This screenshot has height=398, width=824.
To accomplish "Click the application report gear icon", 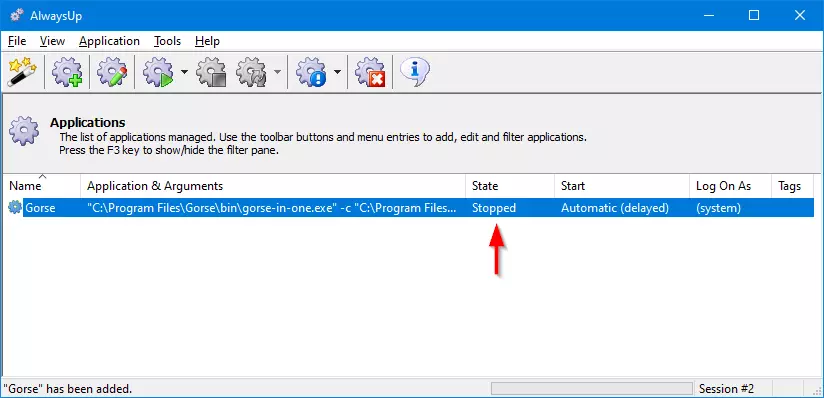I will coord(311,73).
